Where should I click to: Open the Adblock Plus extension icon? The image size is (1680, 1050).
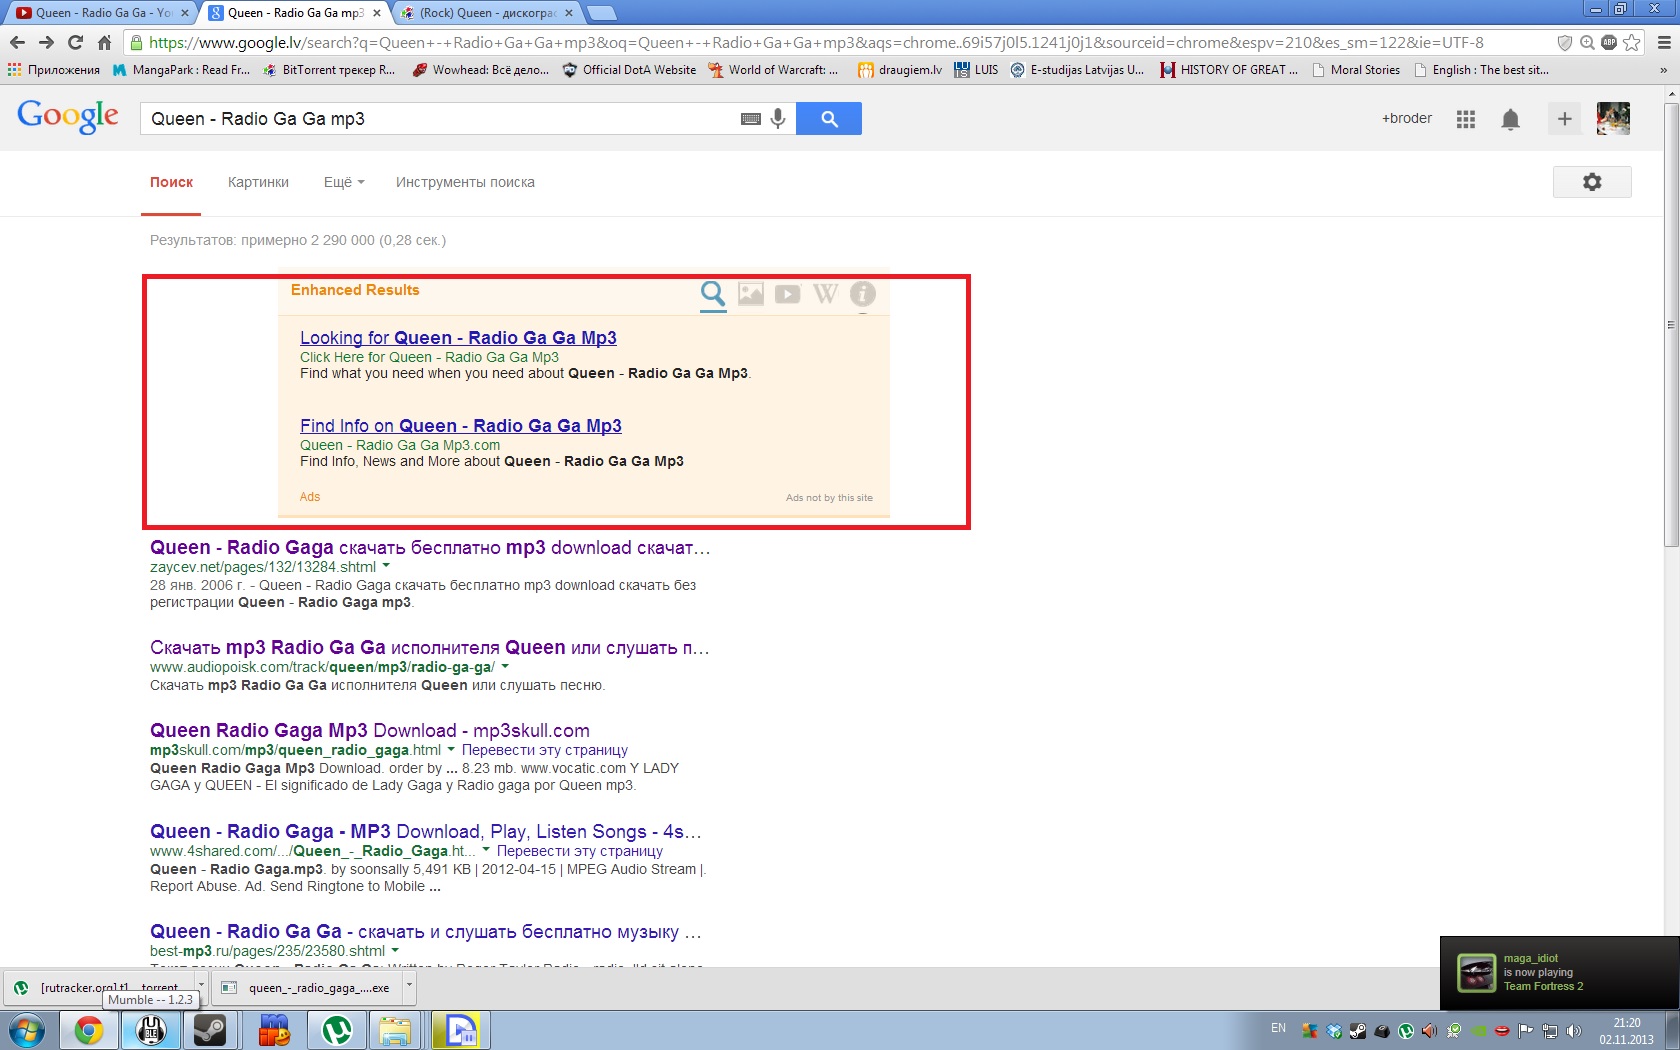pos(1609,42)
